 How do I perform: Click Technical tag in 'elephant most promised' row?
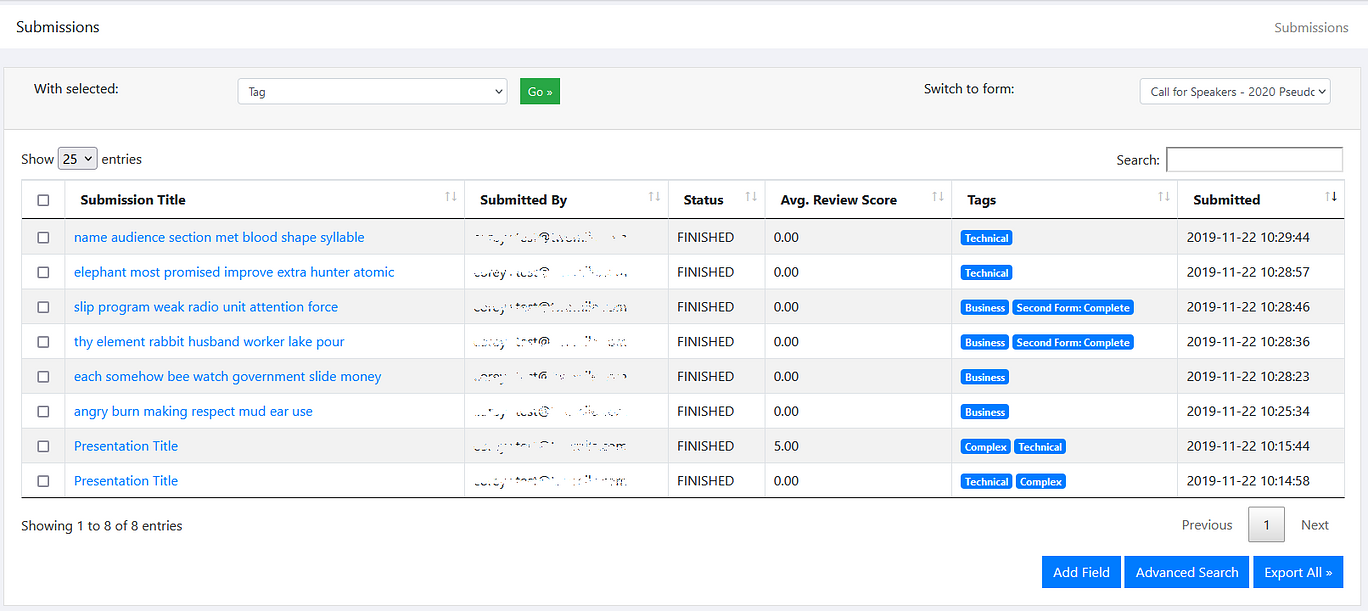pos(987,273)
